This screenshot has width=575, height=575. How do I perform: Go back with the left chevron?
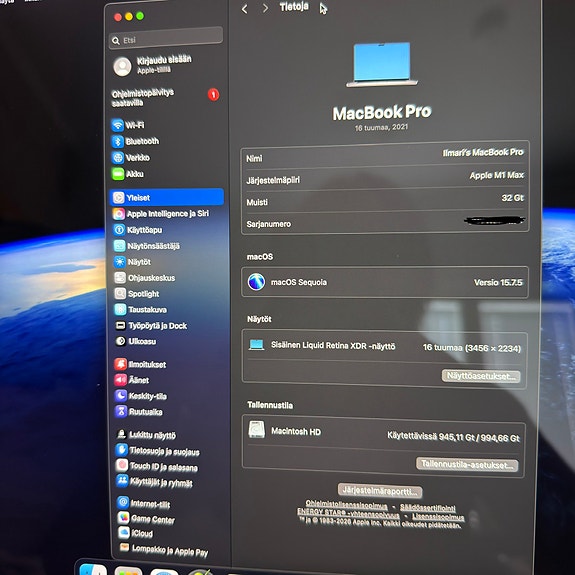(x=245, y=9)
